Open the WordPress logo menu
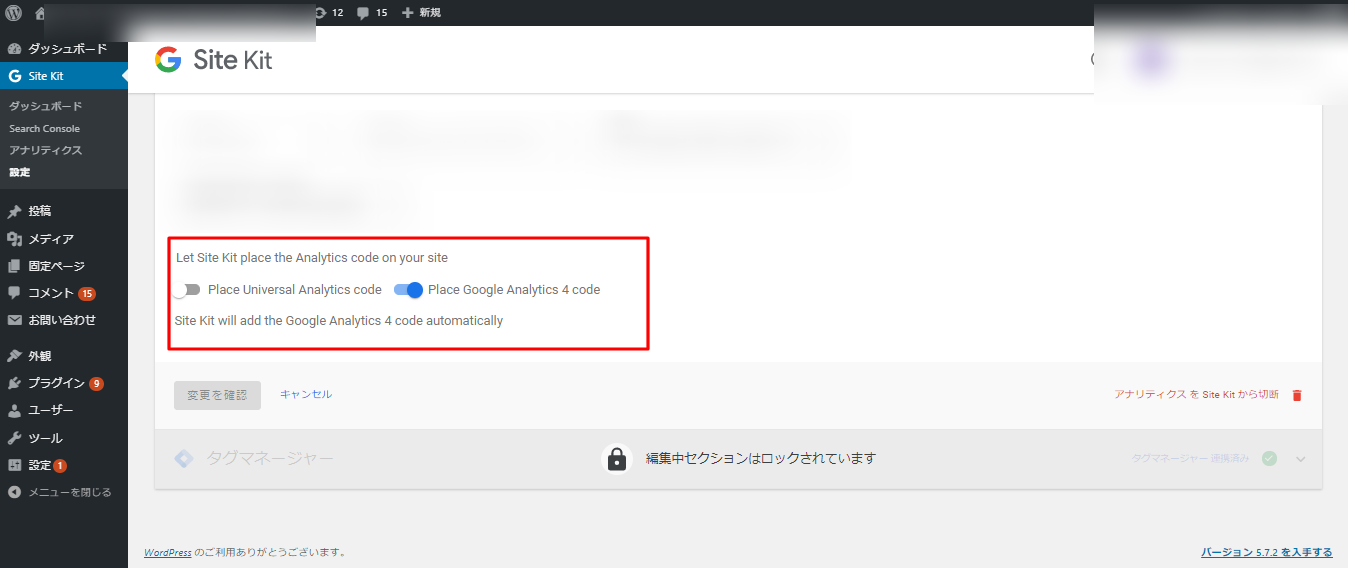Viewport: 1348px width, 568px height. [x=14, y=13]
